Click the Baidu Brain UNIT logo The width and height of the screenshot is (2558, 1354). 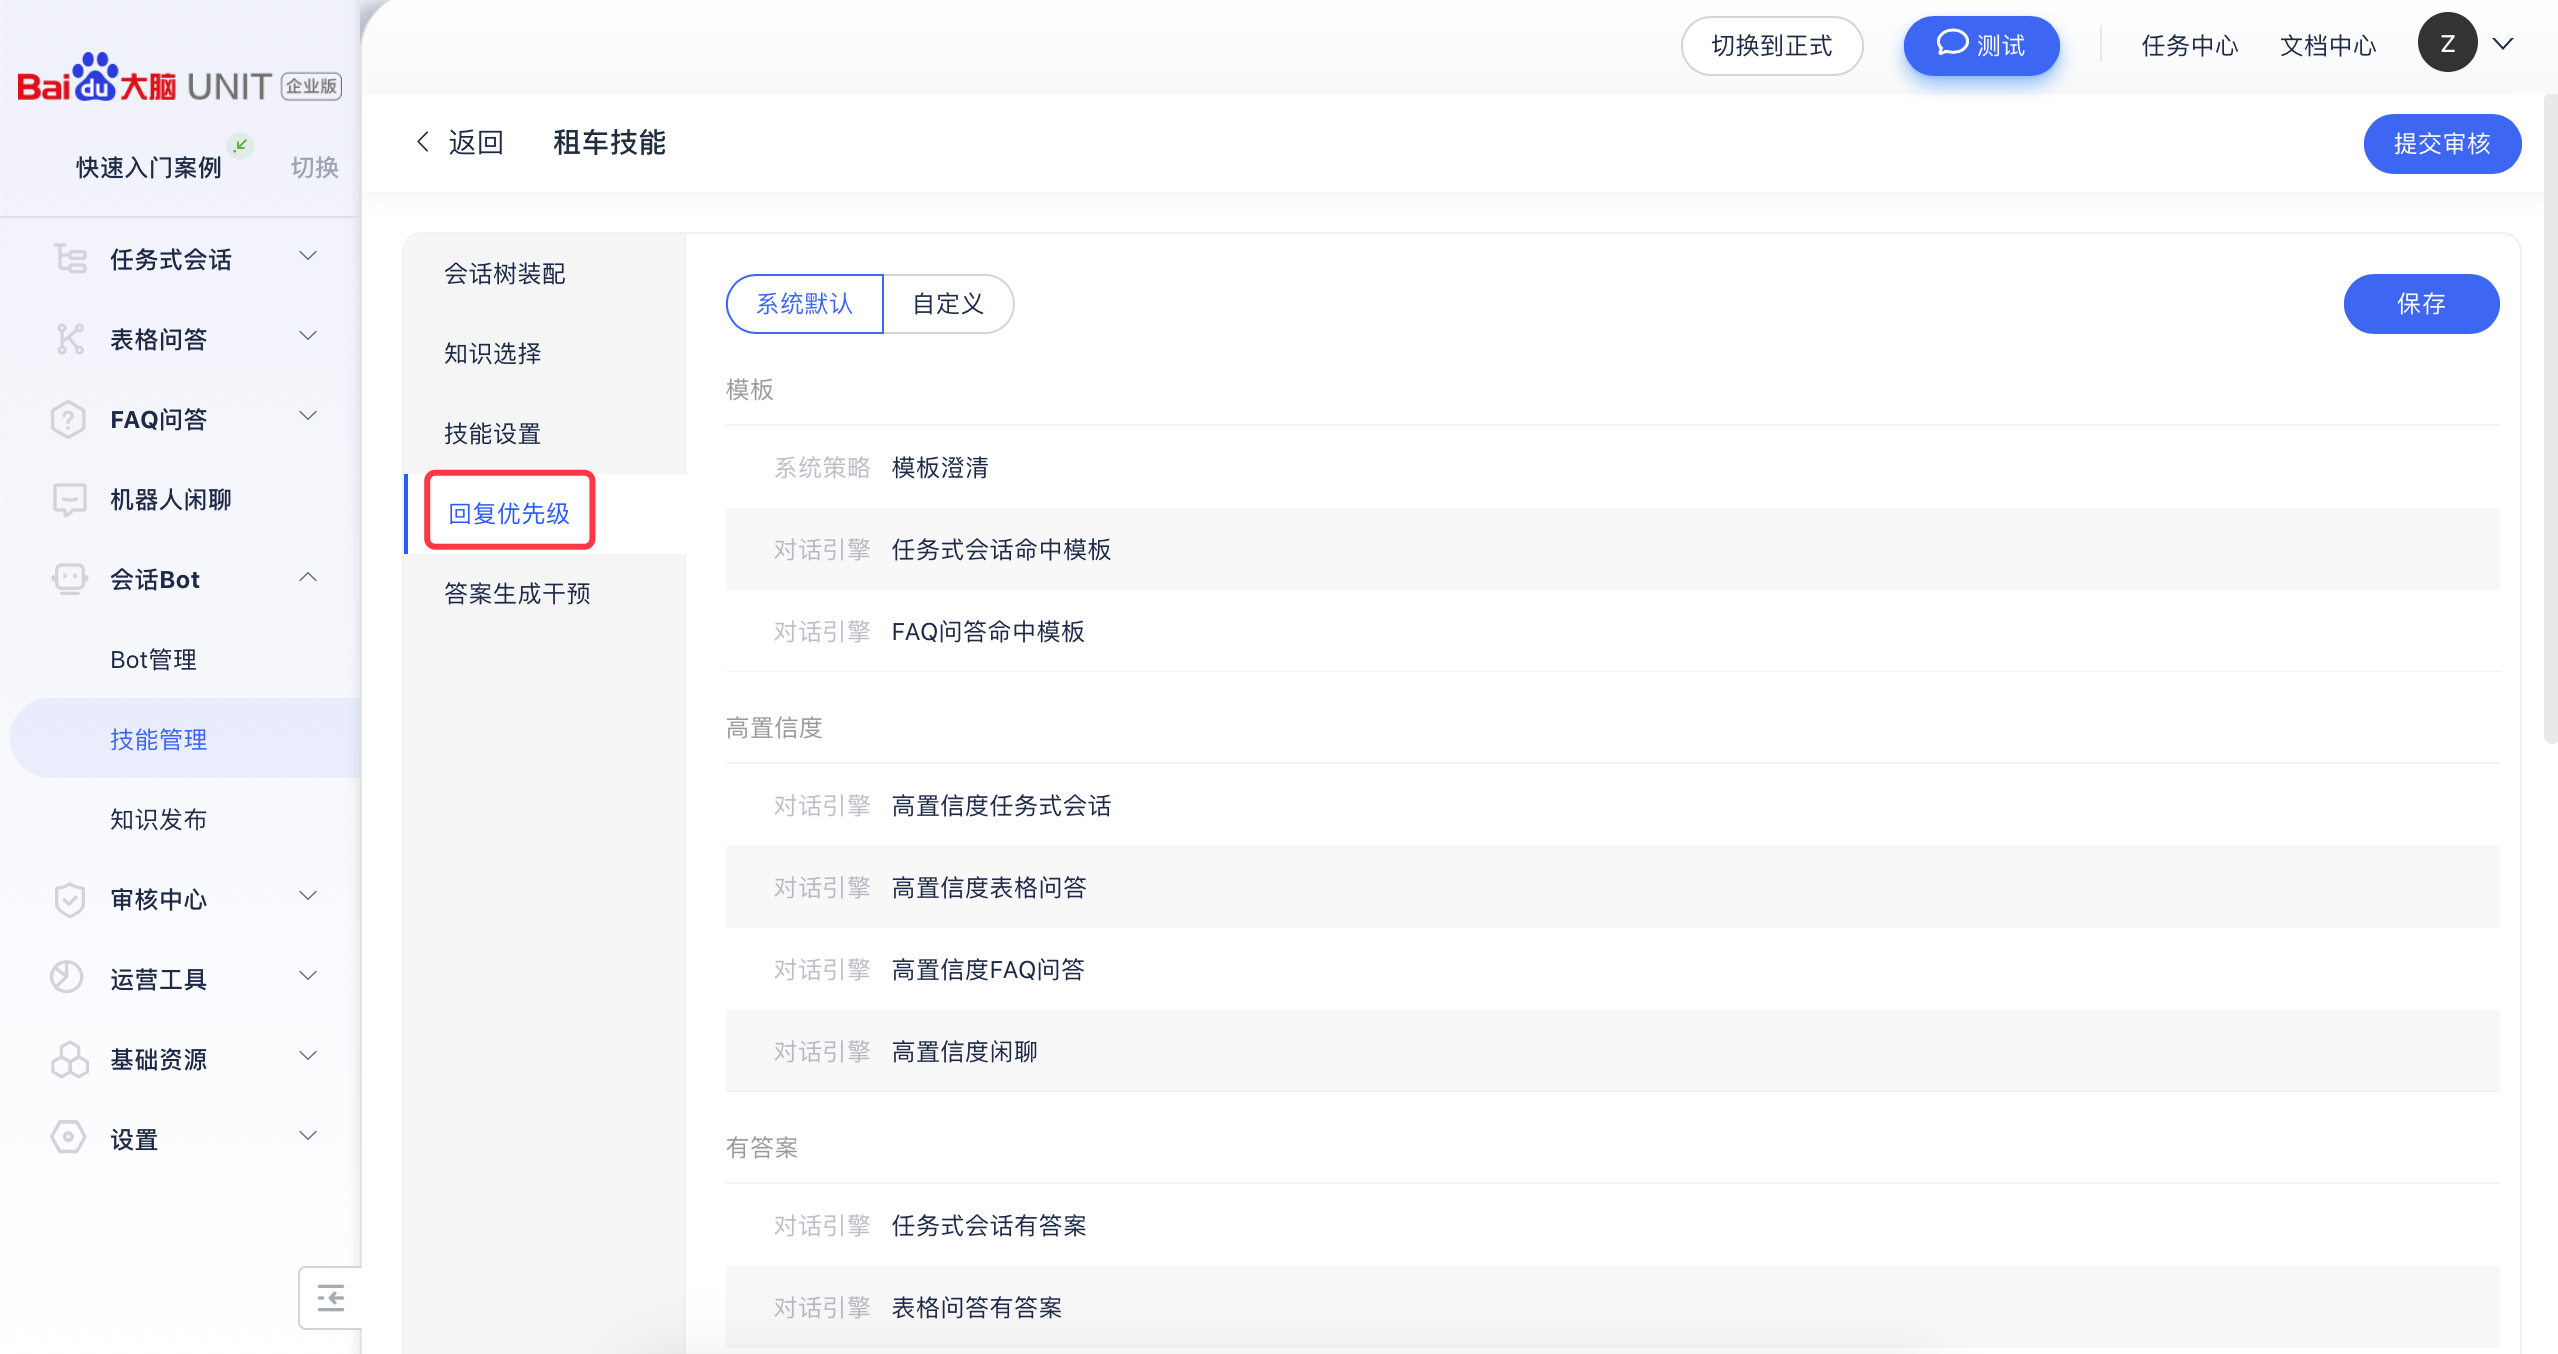coord(180,79)
